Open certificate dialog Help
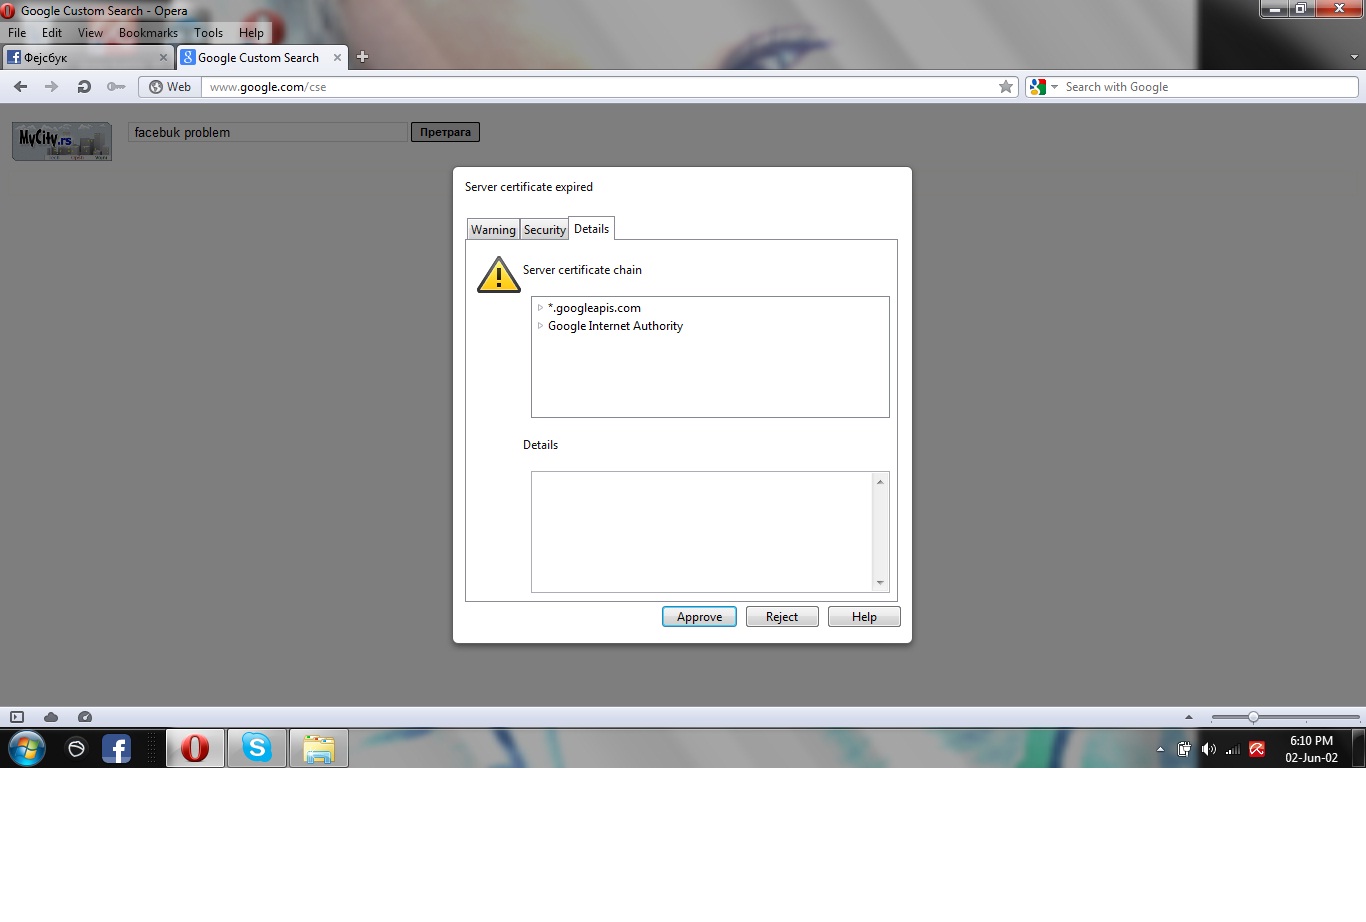 click(864, 617)
